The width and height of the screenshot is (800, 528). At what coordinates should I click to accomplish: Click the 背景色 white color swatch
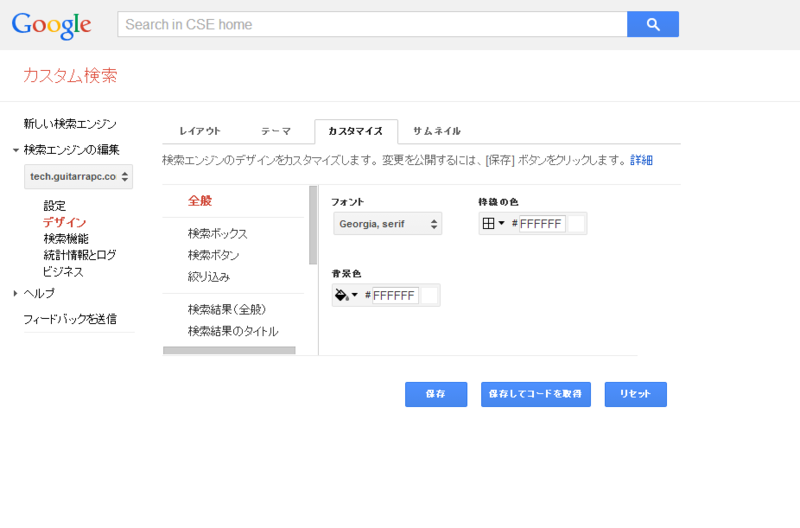[x=429, y=295]
